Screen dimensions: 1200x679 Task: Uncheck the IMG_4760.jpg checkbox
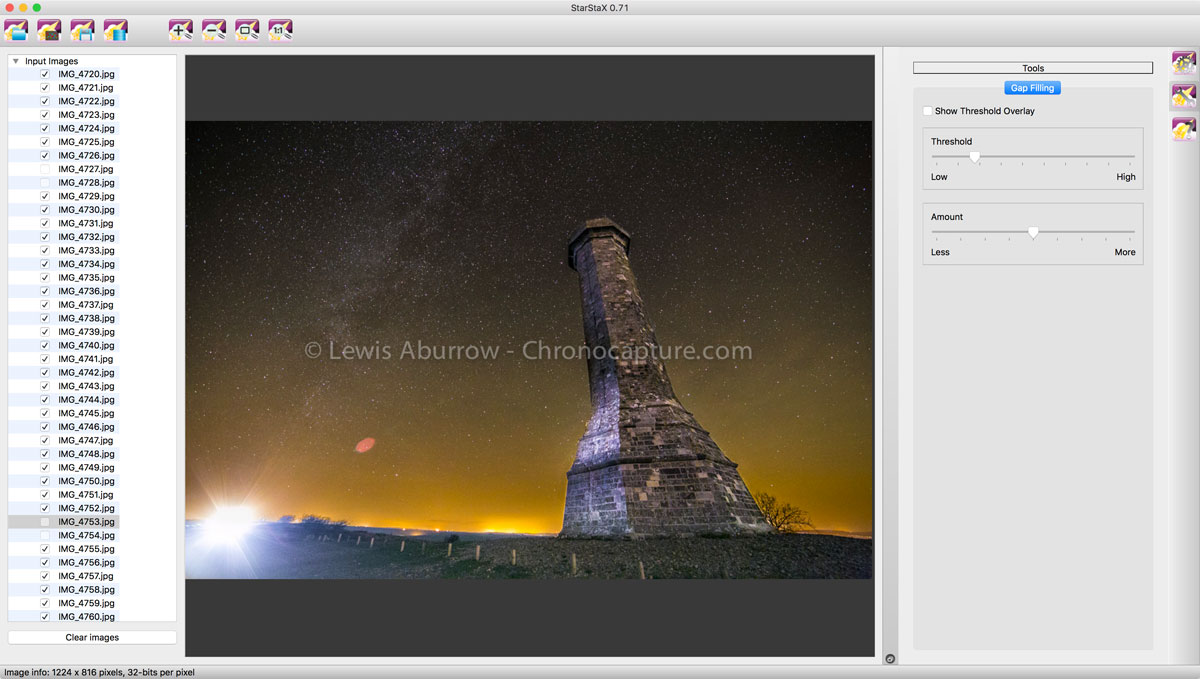tap(45, 617)
